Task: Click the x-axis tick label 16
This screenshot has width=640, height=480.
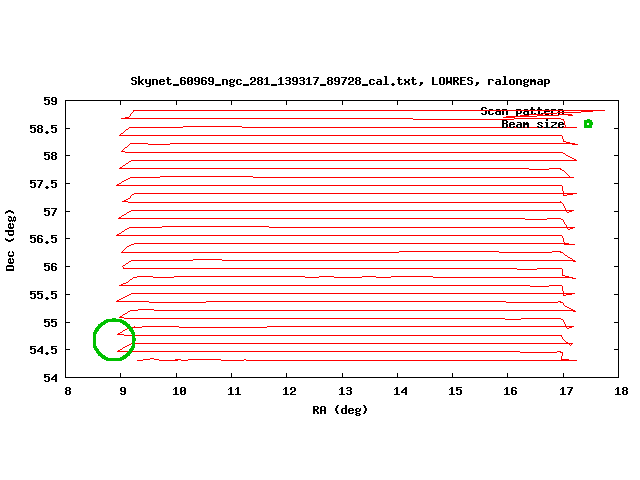Action: (510, 392)
